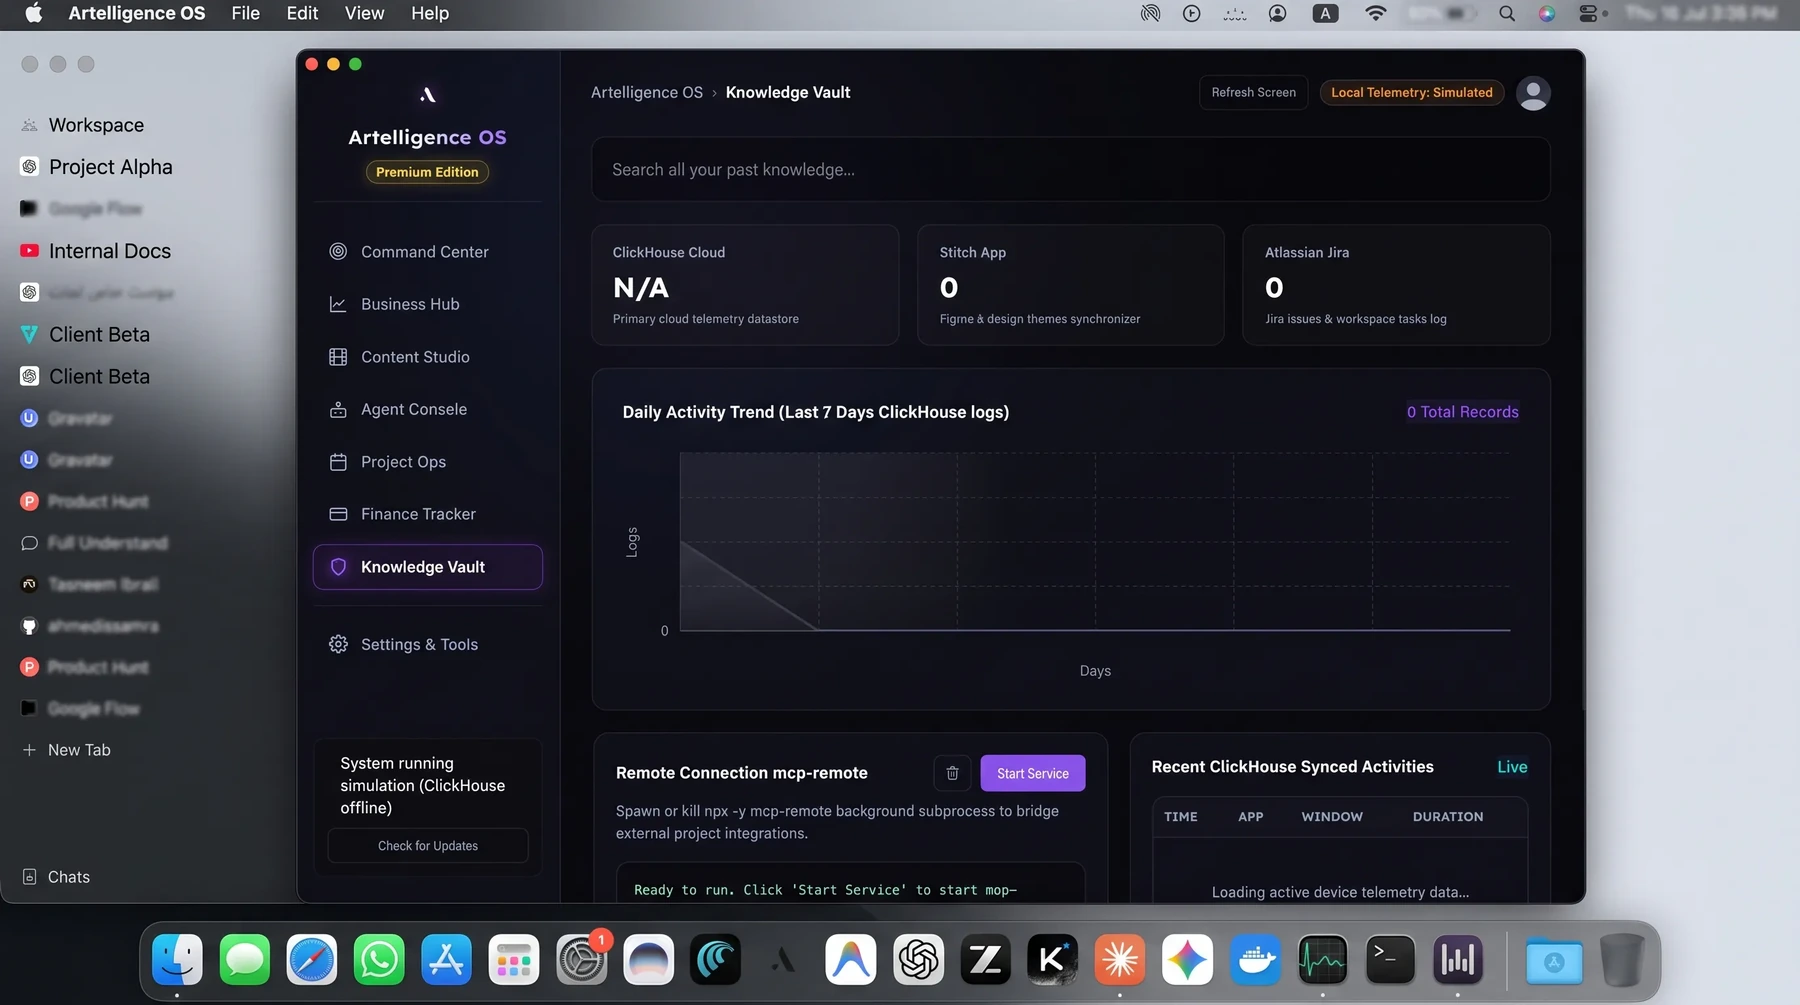Open the Internal Docs tab in background window
This screenshot has width=1800, height=1005.
(x=96, y=251)
